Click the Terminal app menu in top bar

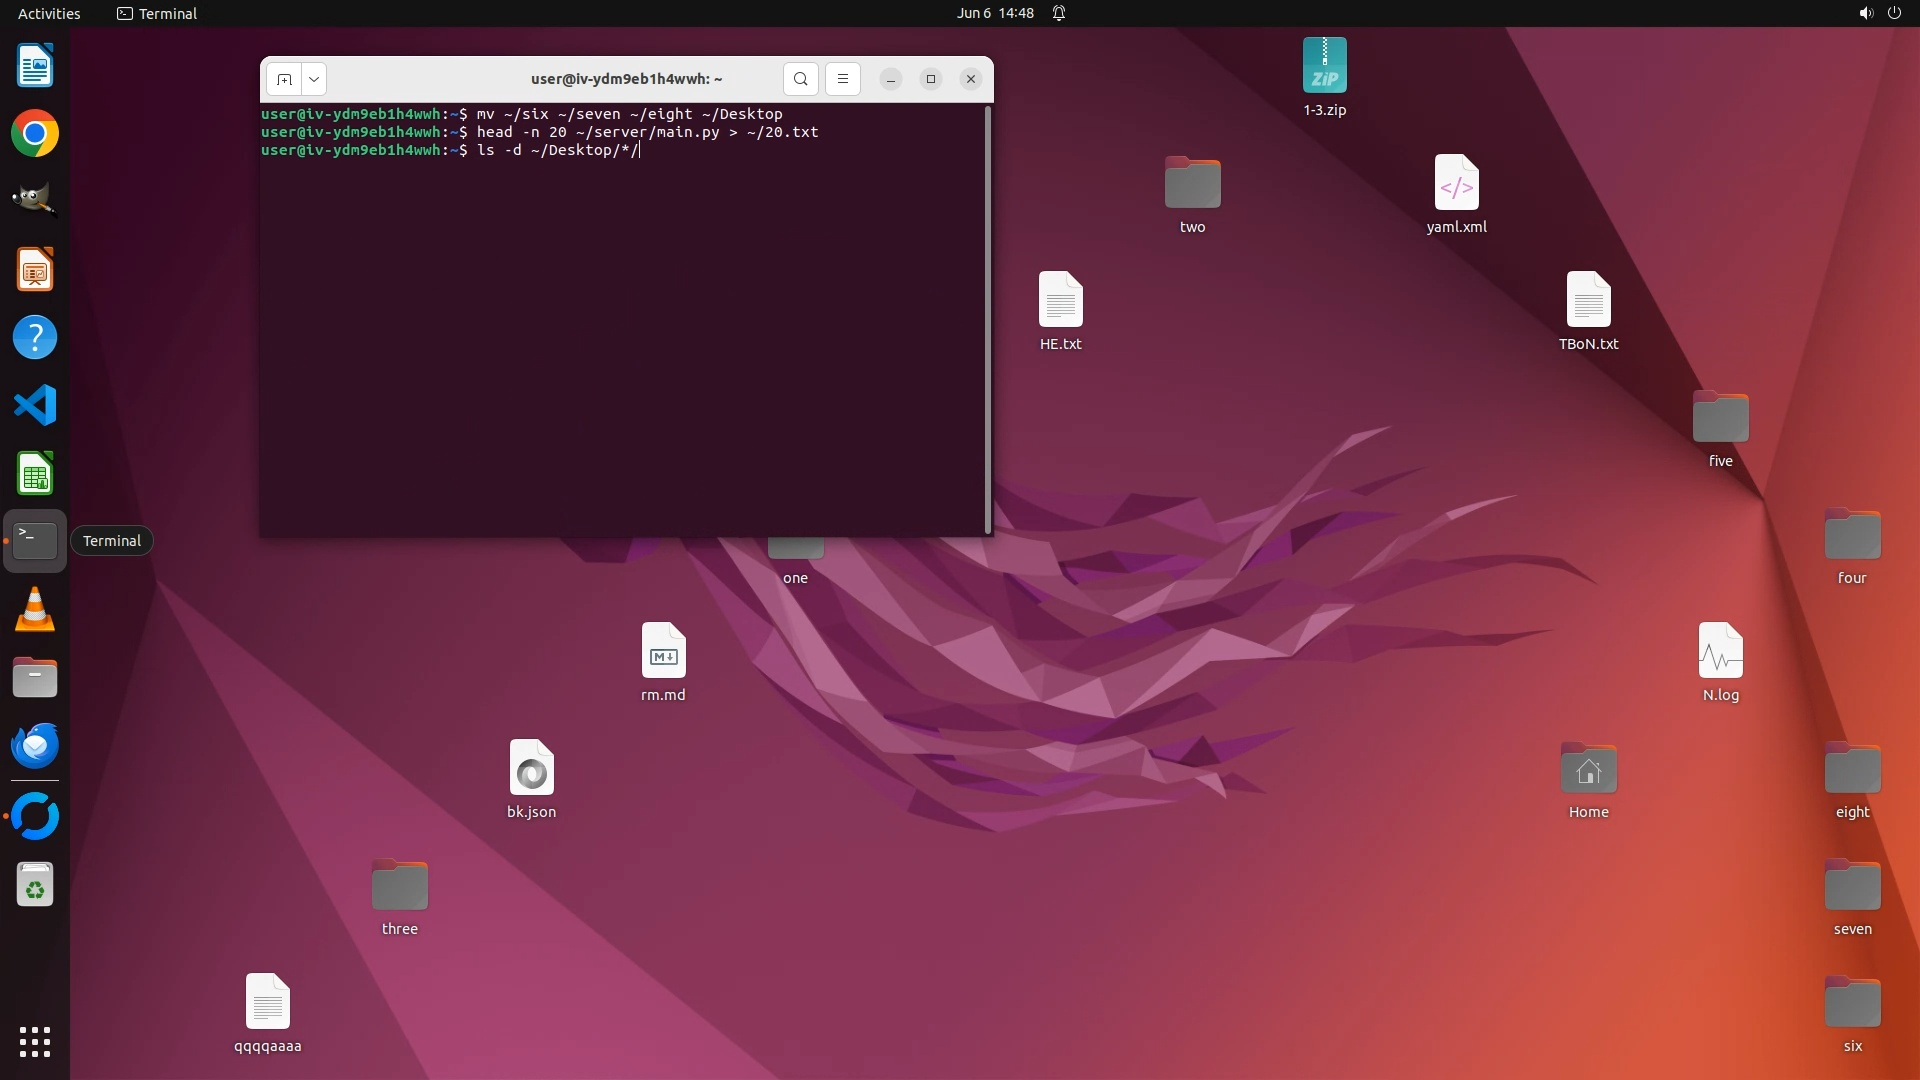tap(157, 13)
